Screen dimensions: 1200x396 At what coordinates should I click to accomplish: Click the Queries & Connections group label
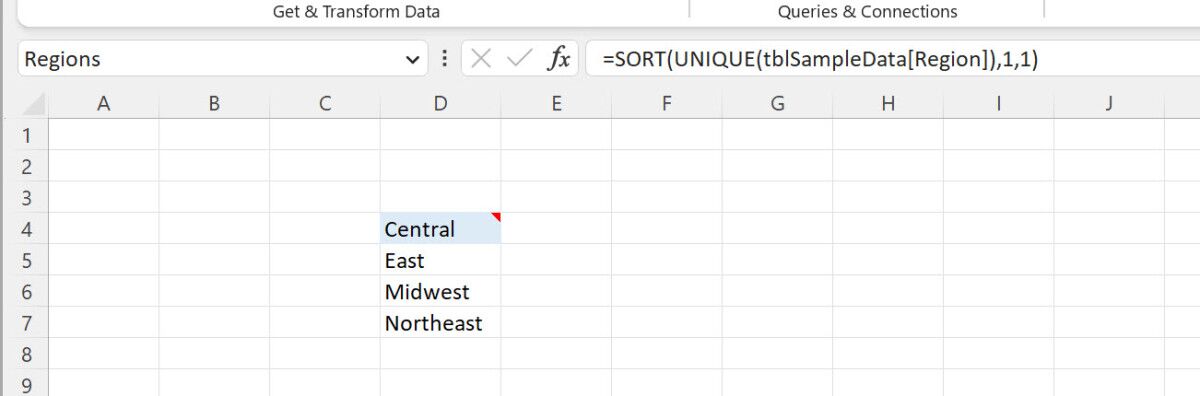click(x=867, y=12)
